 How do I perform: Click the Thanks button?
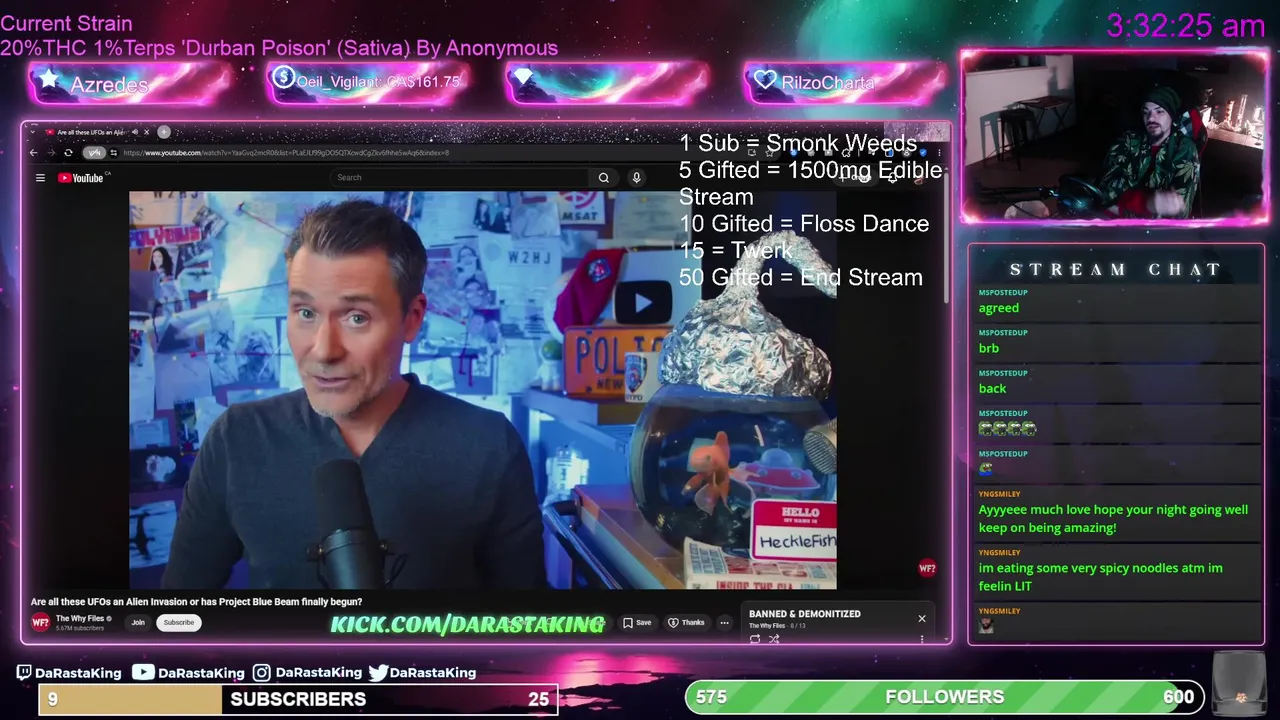click(686, 622)
